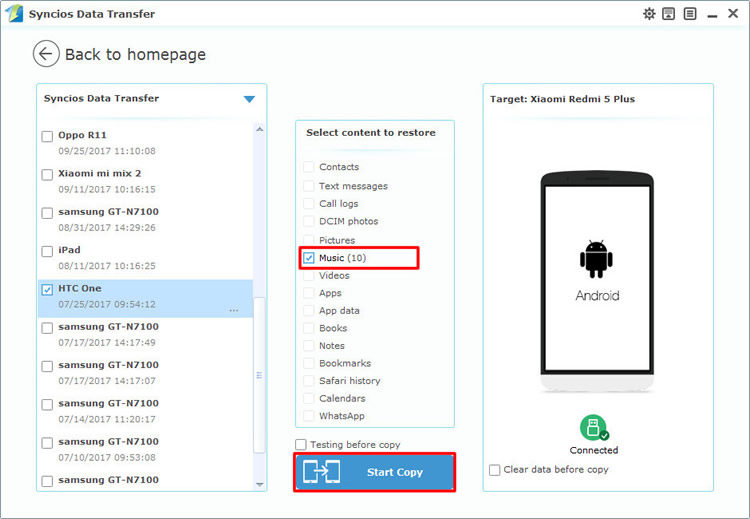Uncheck the HTC One backup

coord(47,290)
